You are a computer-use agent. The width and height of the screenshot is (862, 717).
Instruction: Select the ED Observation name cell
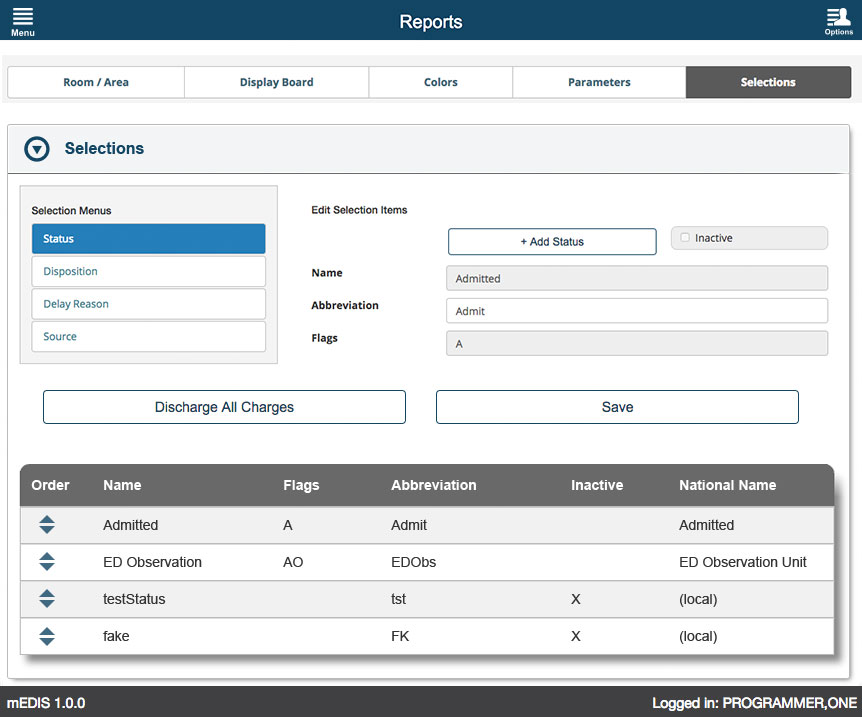tap(152, 562)
